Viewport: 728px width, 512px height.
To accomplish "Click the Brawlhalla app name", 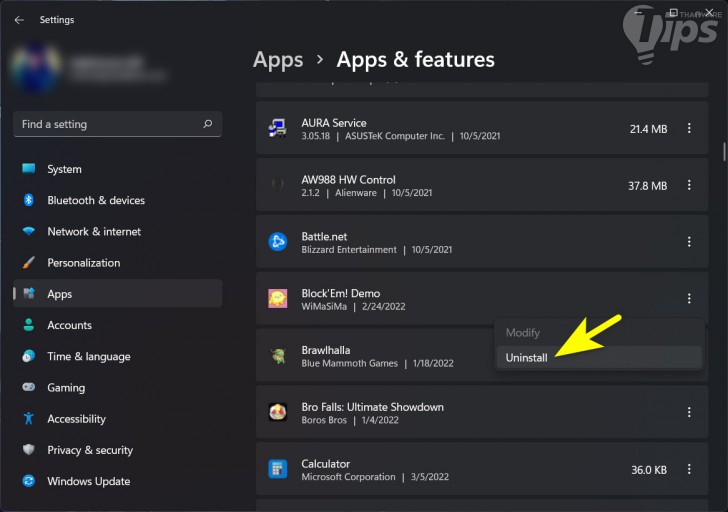I will point(325,350).
